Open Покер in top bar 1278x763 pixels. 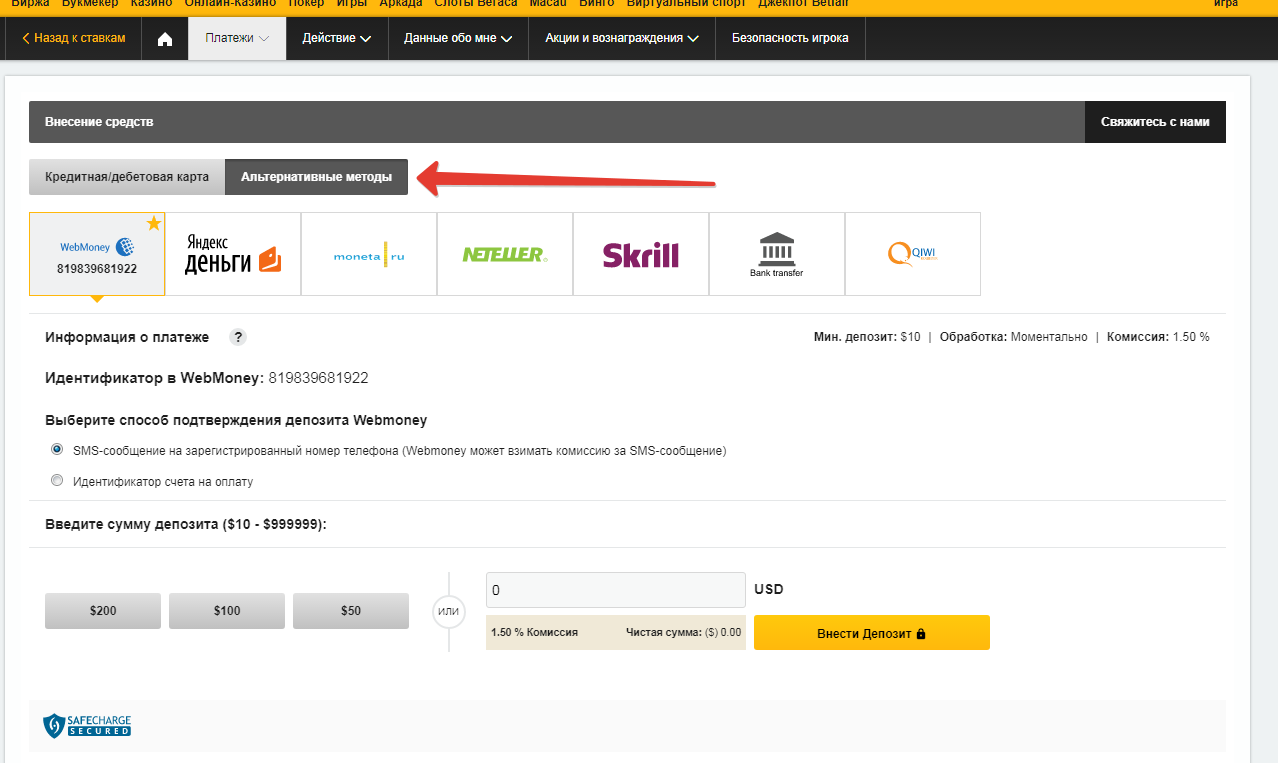click(x=305, y=4)
